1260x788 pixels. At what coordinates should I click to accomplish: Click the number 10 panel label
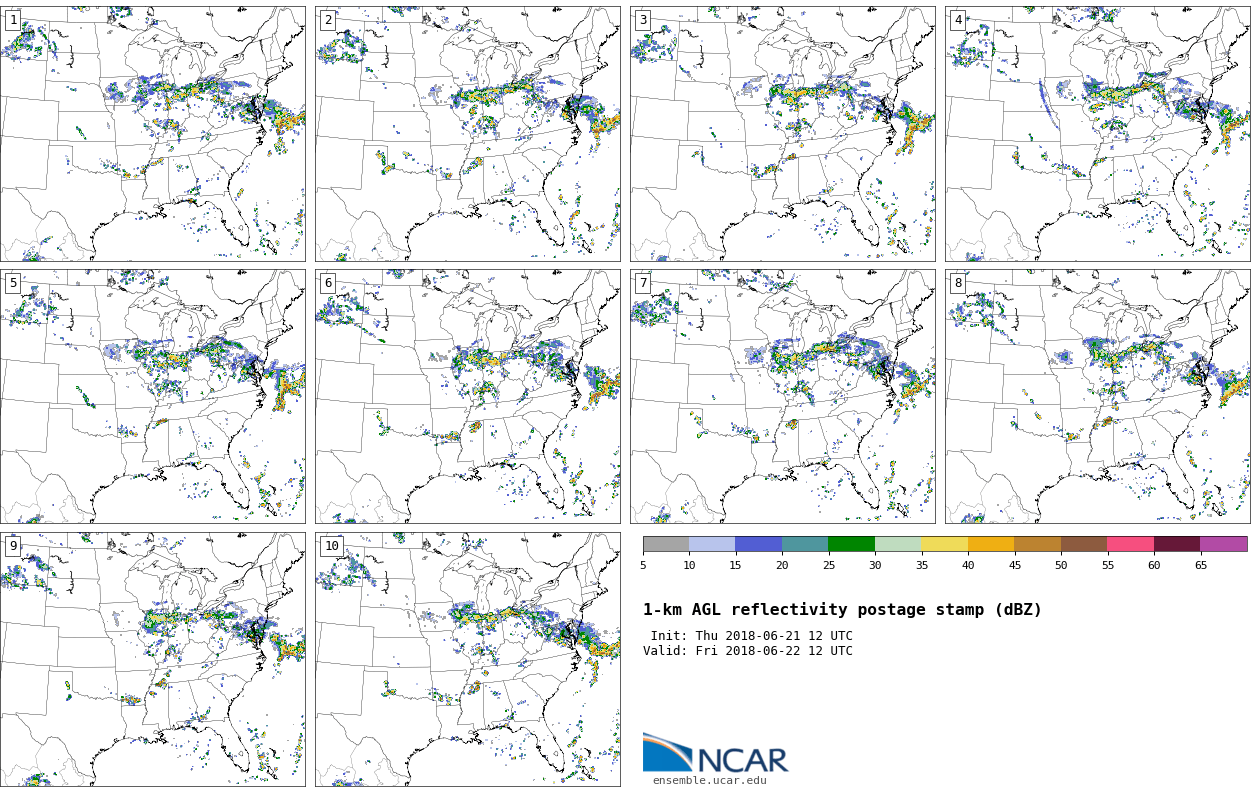click(331, 546)
